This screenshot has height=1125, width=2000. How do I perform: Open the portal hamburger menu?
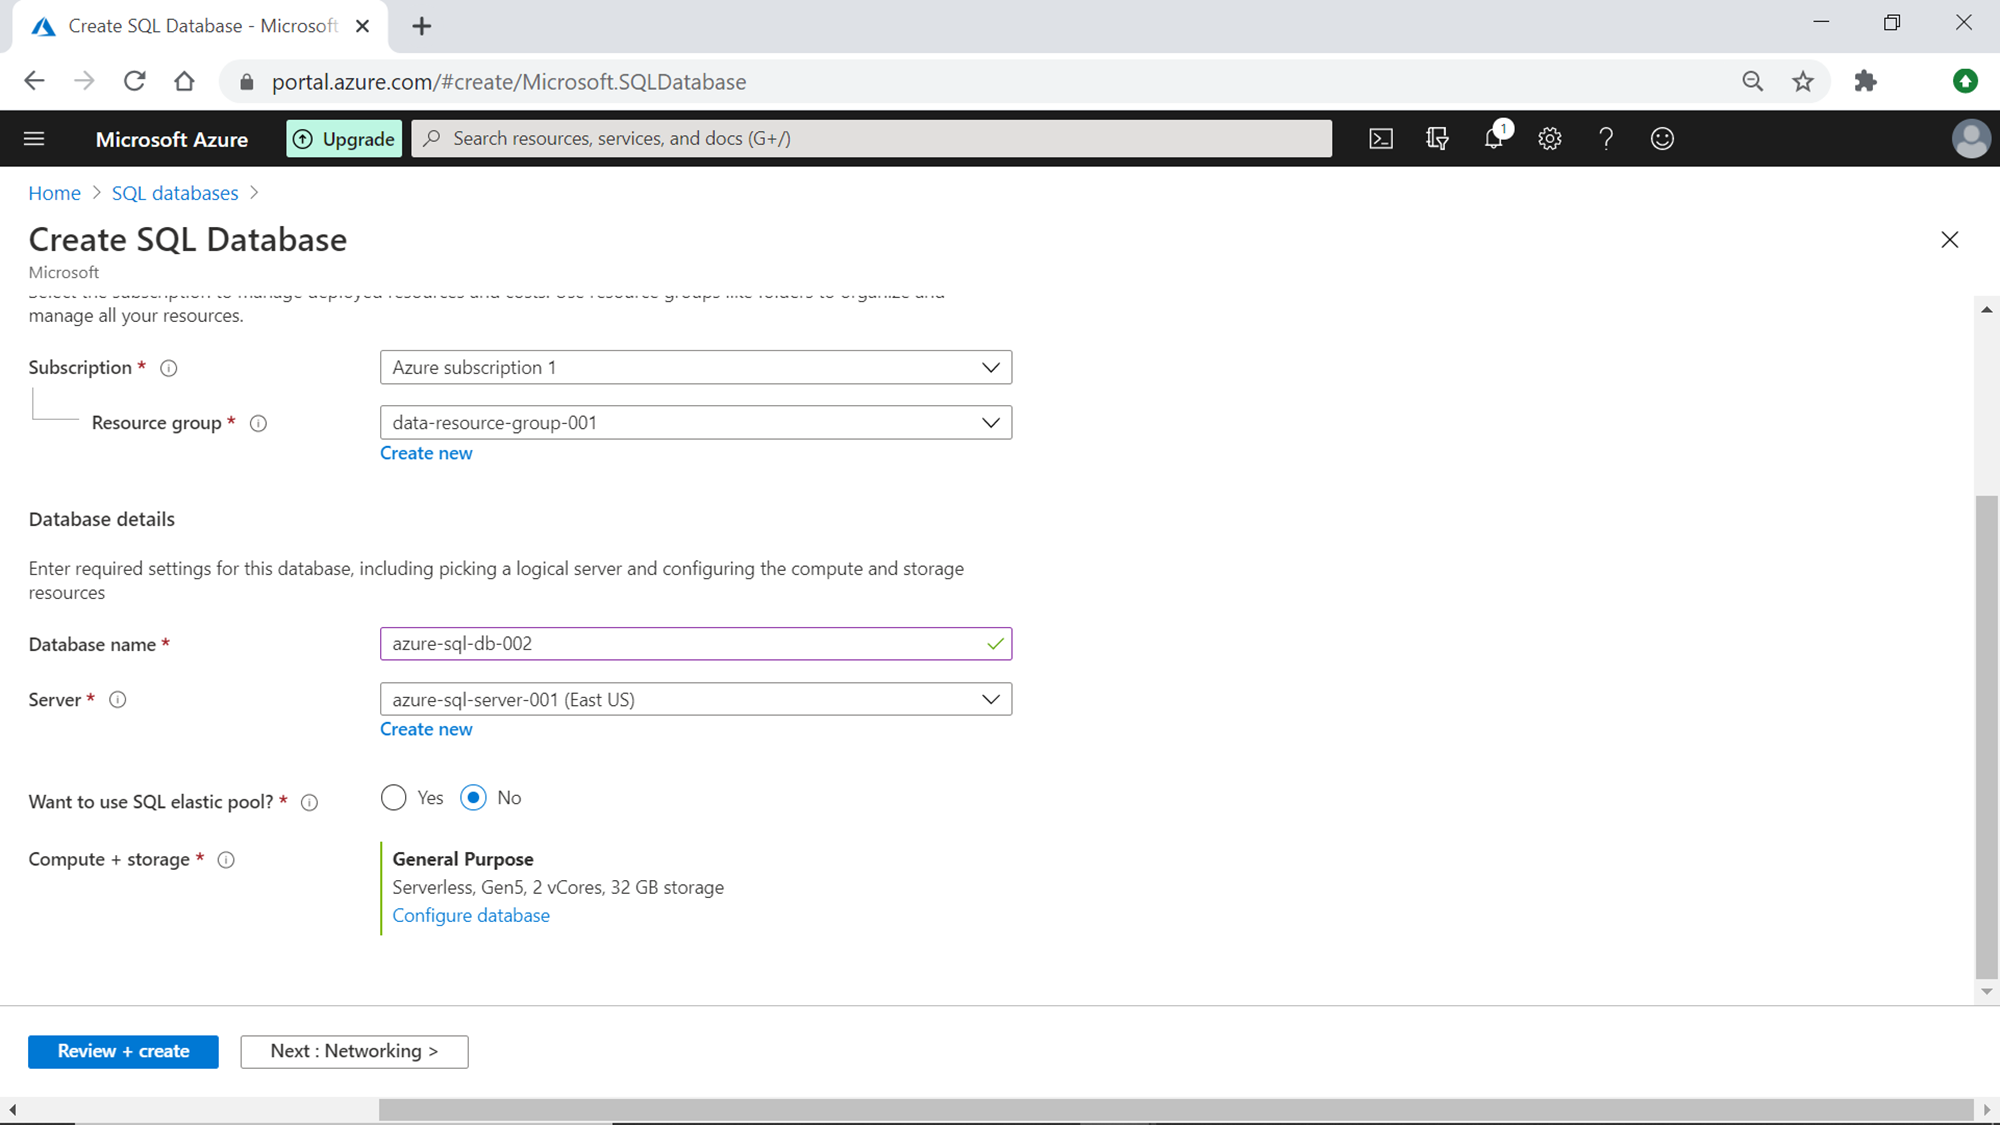[x=34, y=139]
